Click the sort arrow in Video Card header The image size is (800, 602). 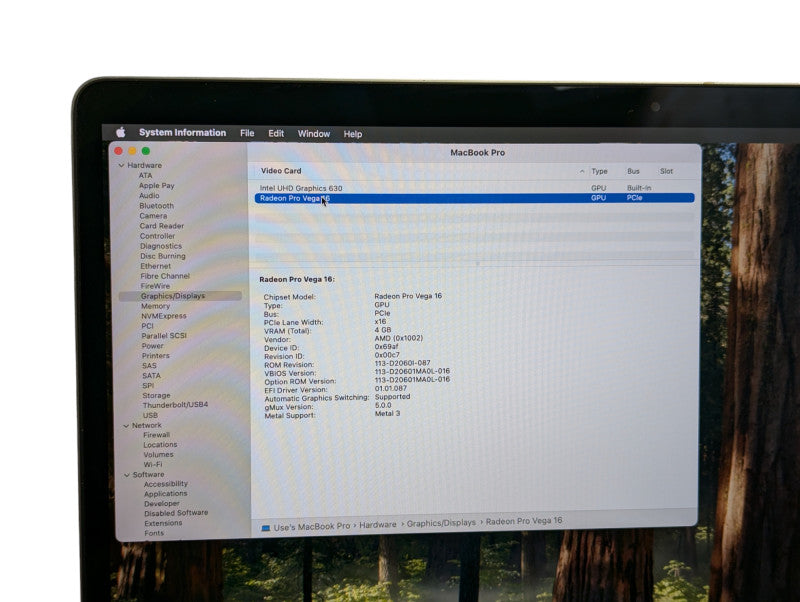[582, 171]
